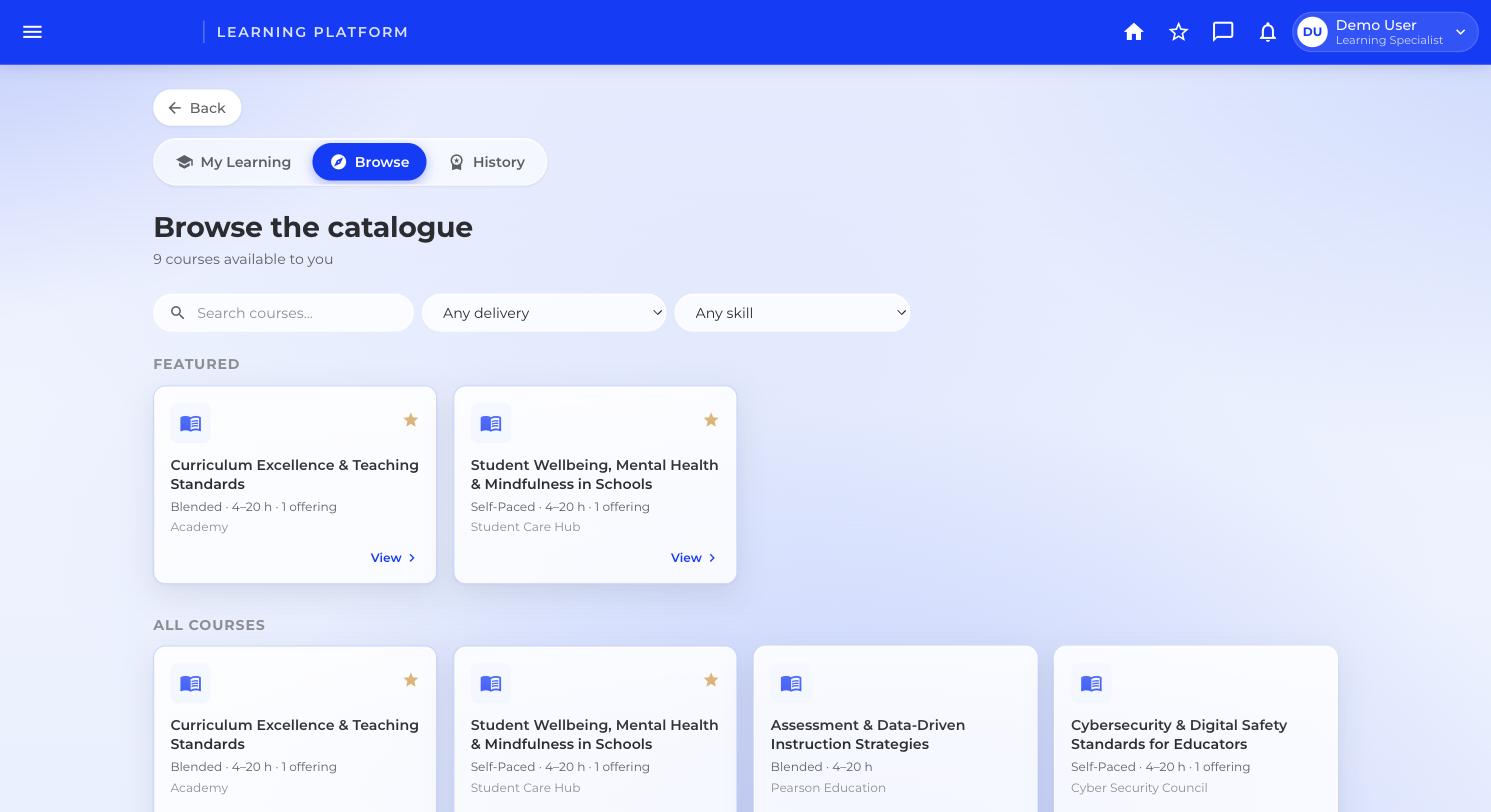The width and height of the screenshot is (1491, 812).
Task: Open featured Student Wellbeing, Mental Health title
Action: [595, 474]
